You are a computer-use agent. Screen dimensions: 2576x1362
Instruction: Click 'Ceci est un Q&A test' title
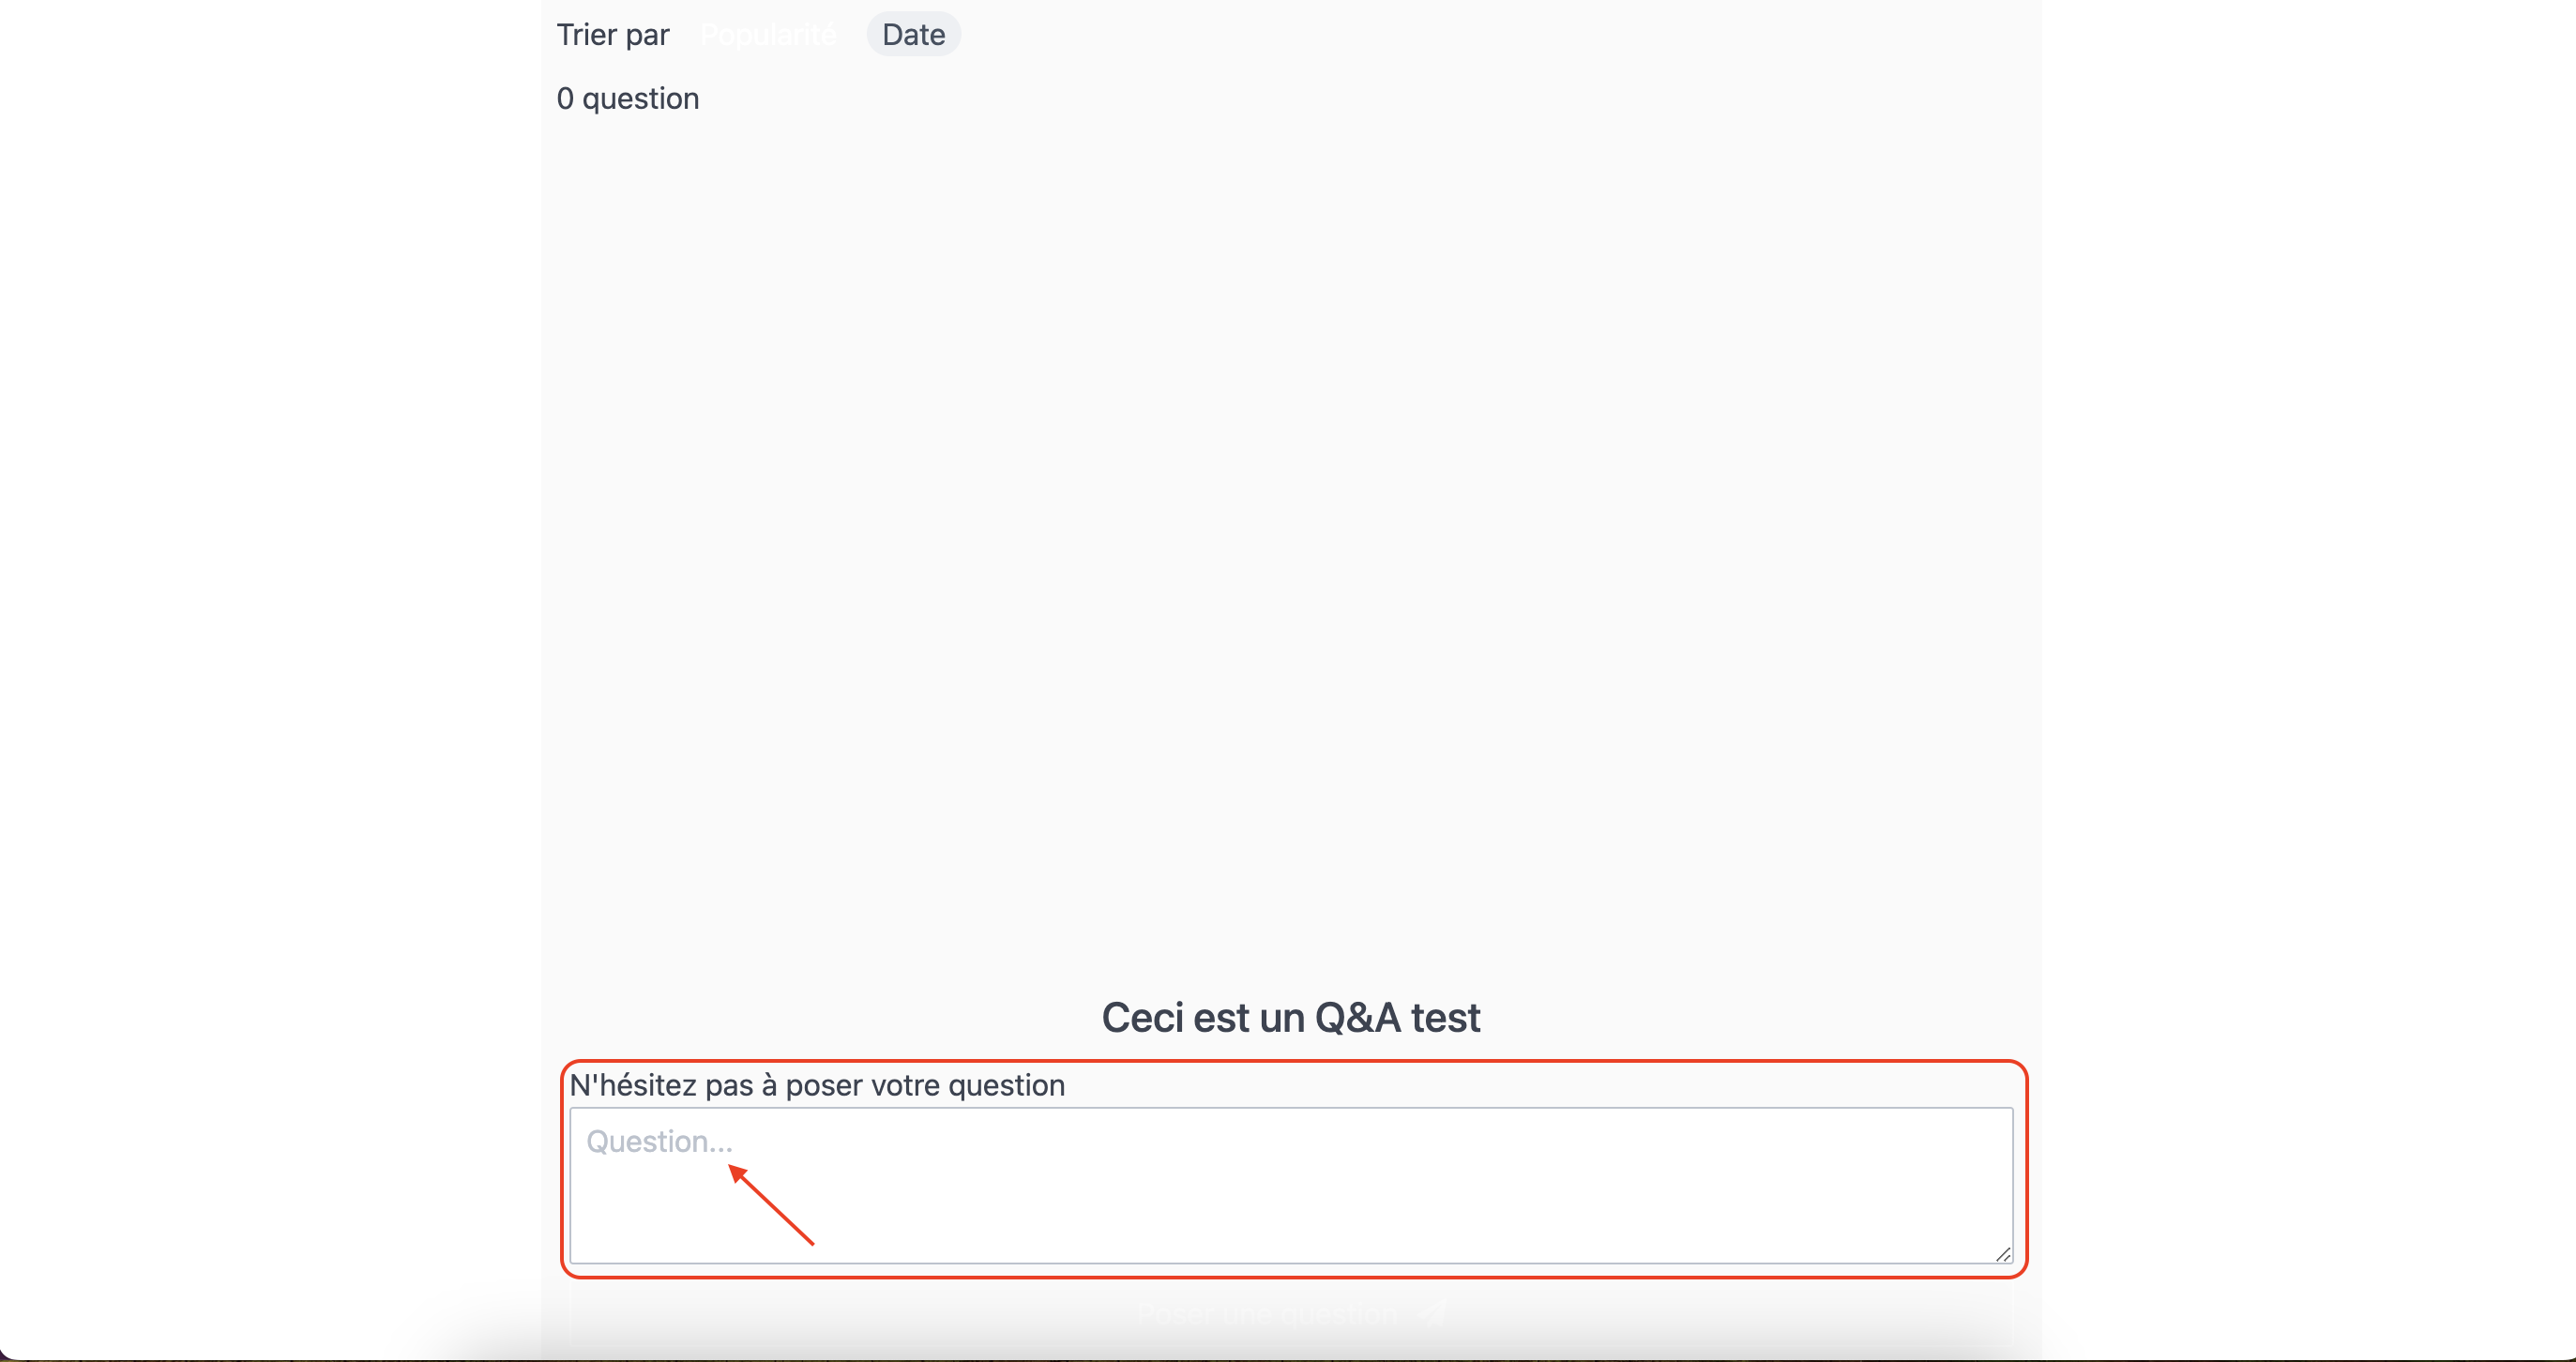click(x=1292, y=1020)
